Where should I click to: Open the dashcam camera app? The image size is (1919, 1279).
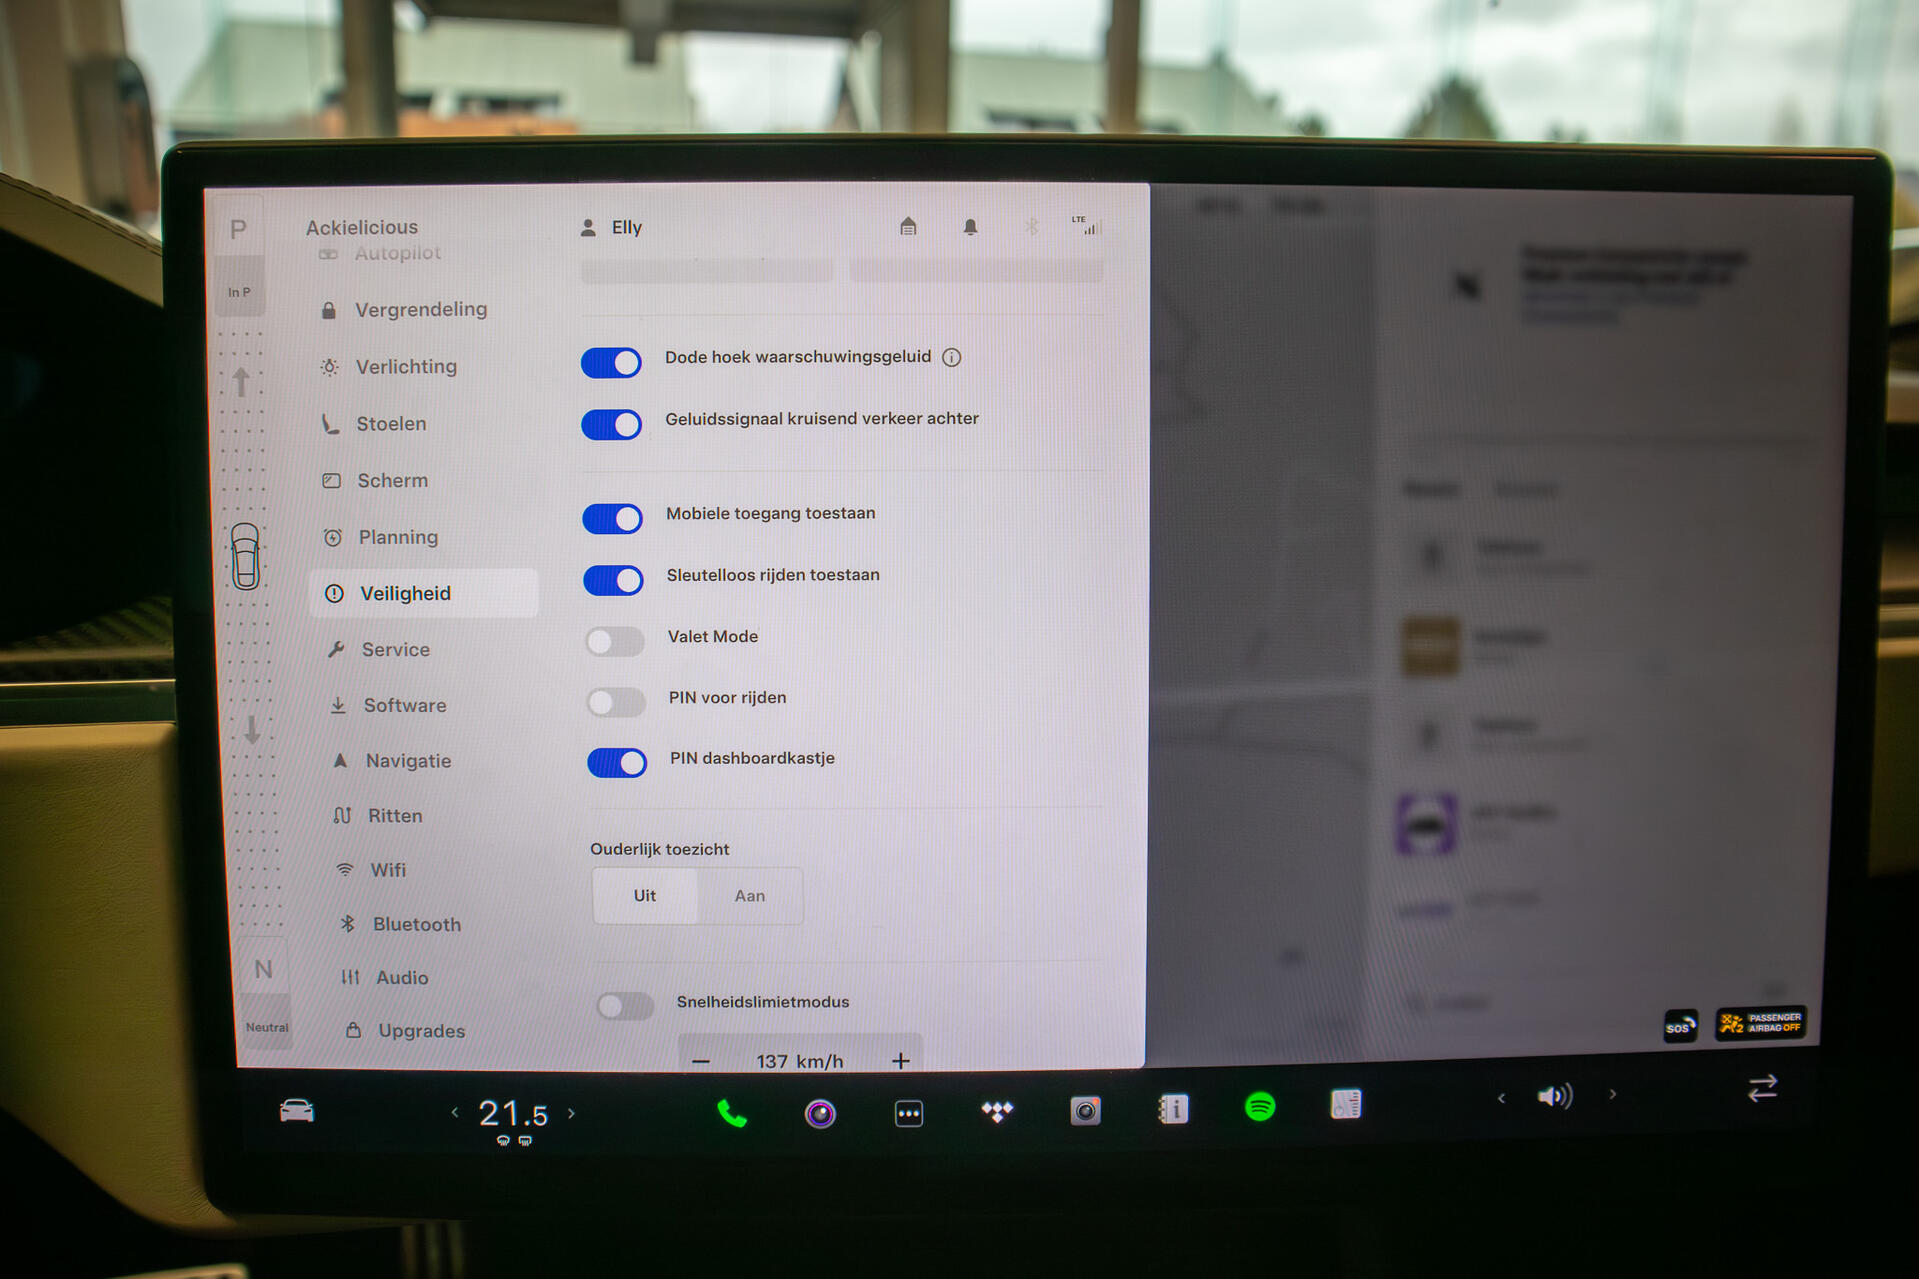(x=1085, y=1110)
